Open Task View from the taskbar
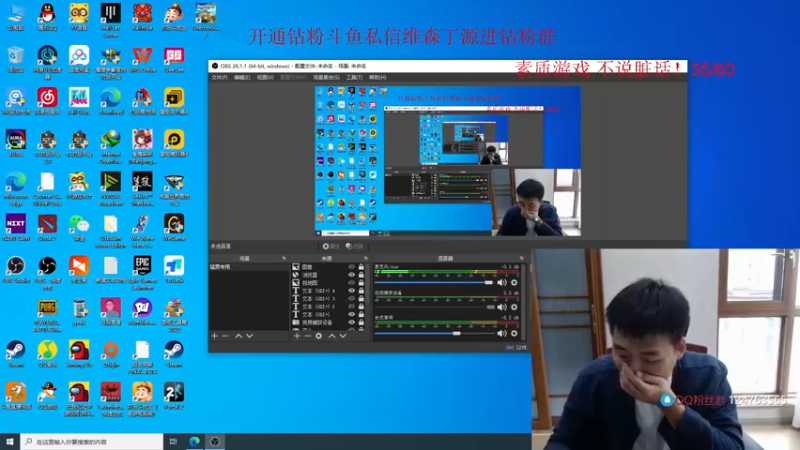The width and height of the screenshot is (800, 450). [x=173, y=442]
